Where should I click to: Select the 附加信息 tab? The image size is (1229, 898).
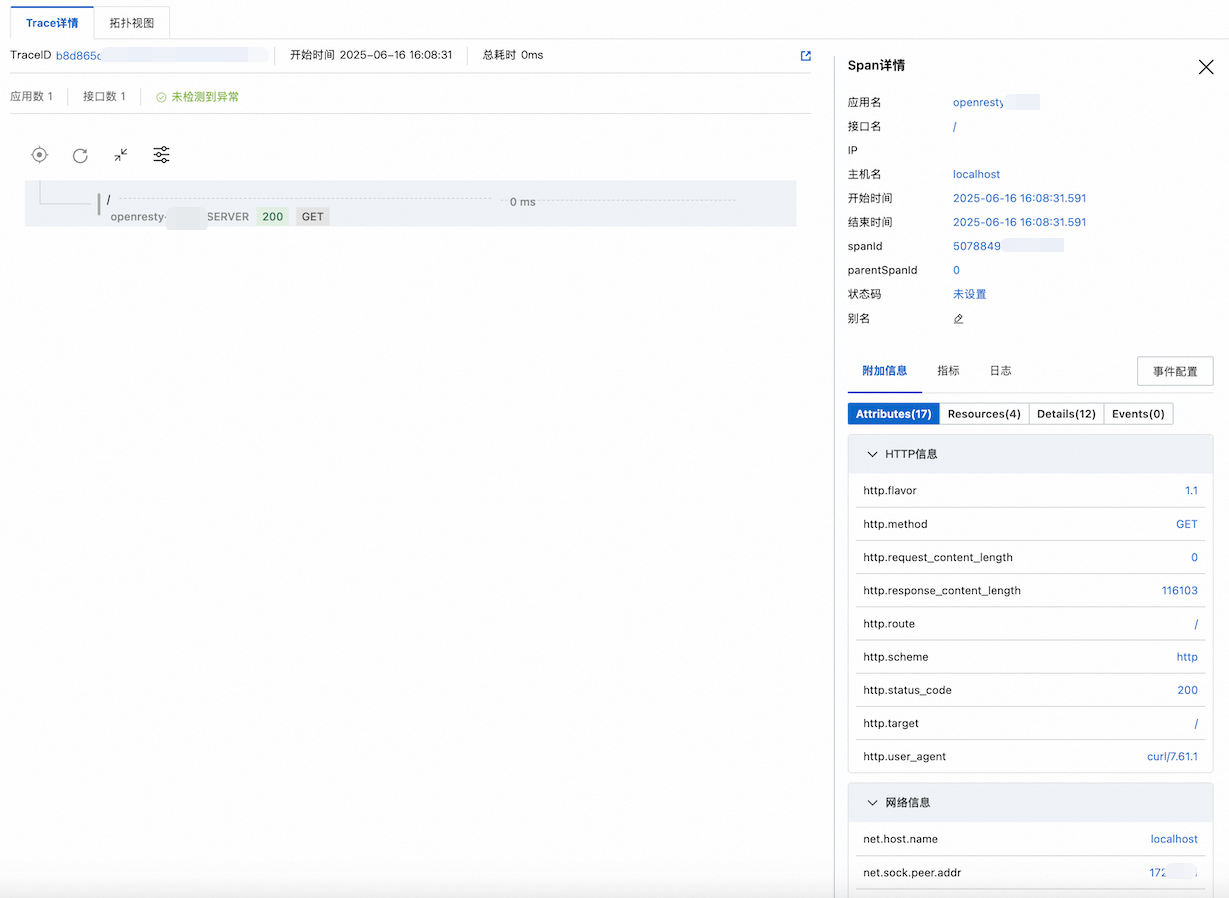click(x=885, y=371)
